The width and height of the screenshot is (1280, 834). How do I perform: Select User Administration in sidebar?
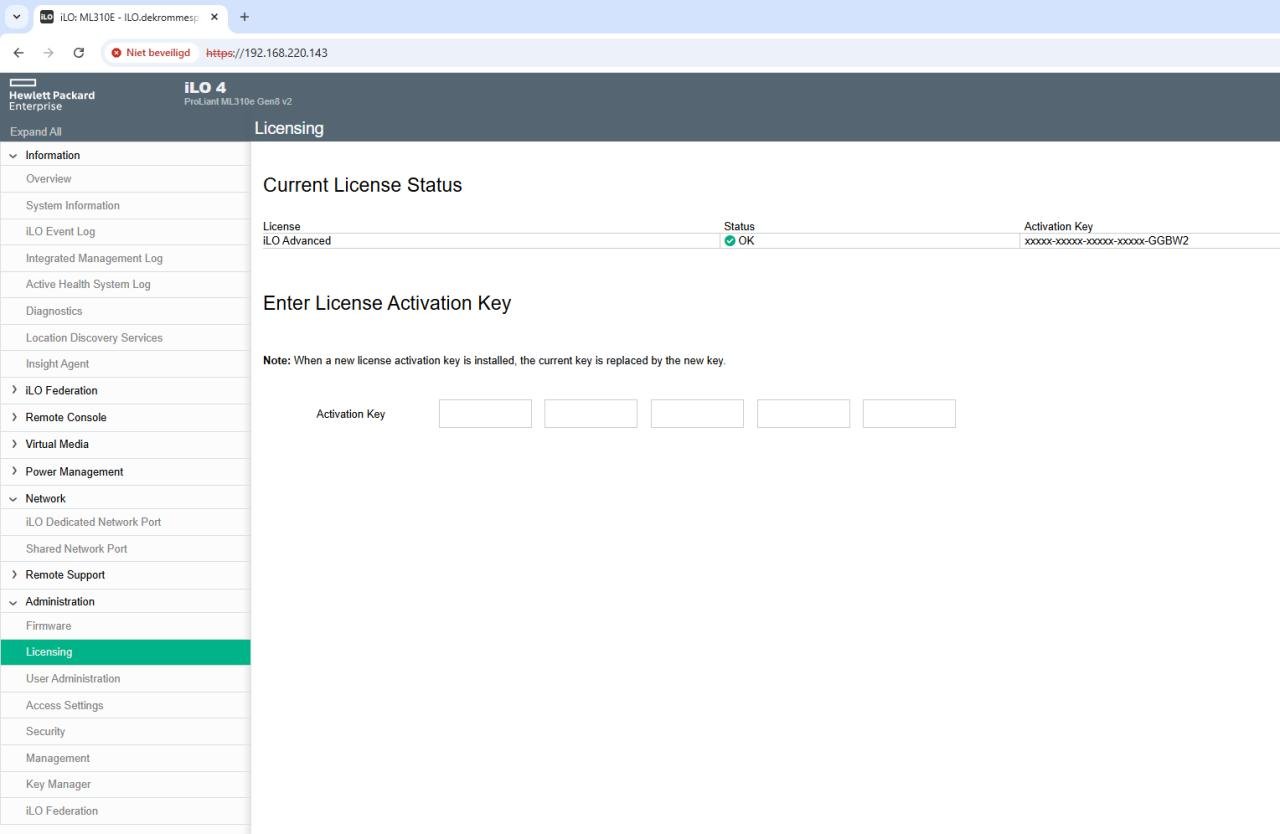point(73,679)
